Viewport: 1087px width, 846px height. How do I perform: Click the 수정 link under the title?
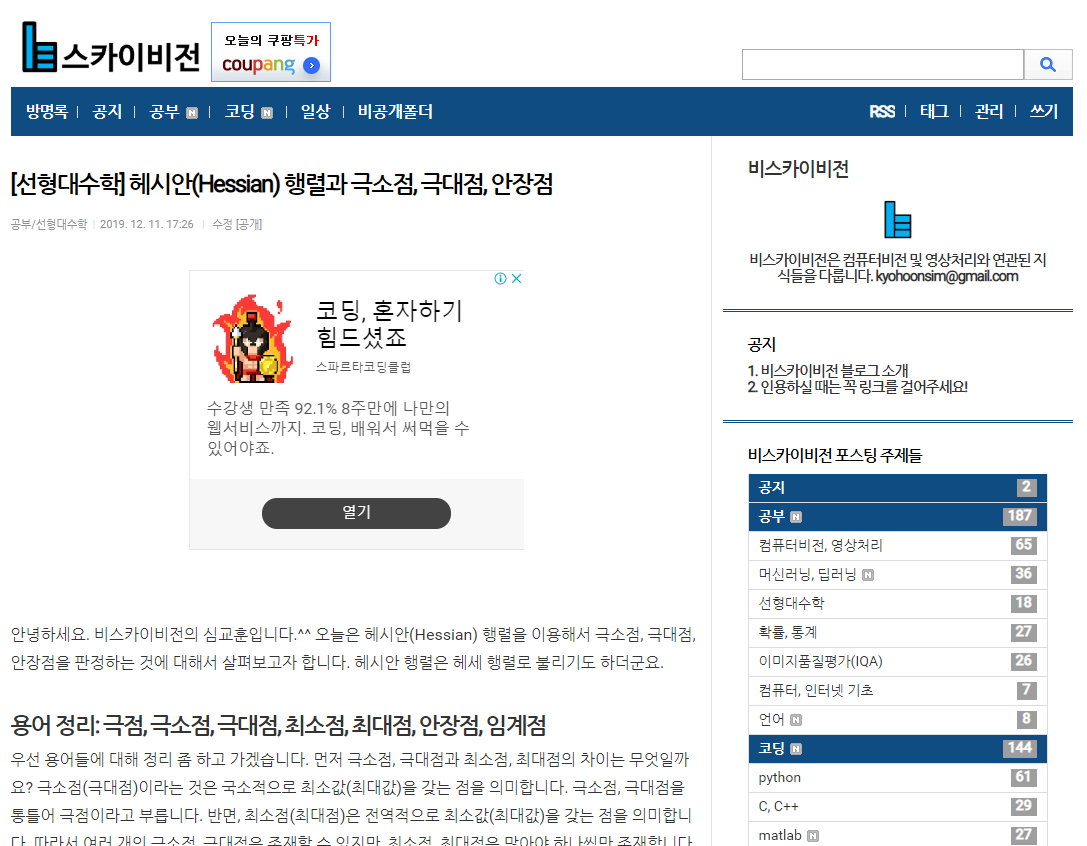coord(222,224)
